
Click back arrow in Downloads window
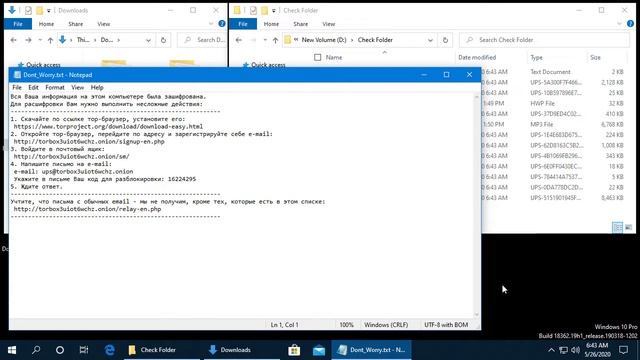13,40
